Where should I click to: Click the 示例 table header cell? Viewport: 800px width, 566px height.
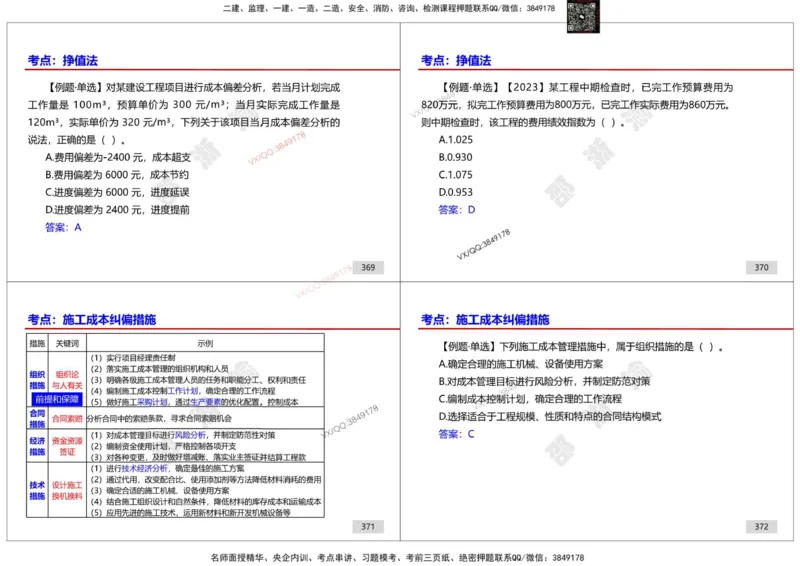pos(205,343)
